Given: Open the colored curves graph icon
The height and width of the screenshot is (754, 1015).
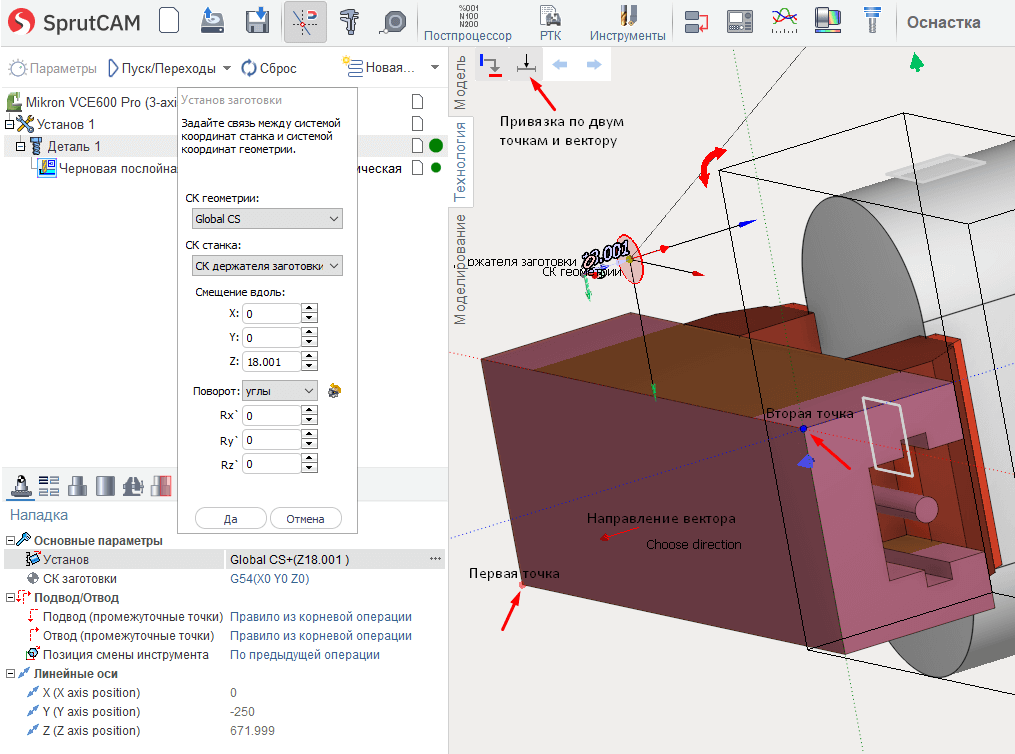Looking at the screenshot, I should pyautogui.click(x=785, y=21).
